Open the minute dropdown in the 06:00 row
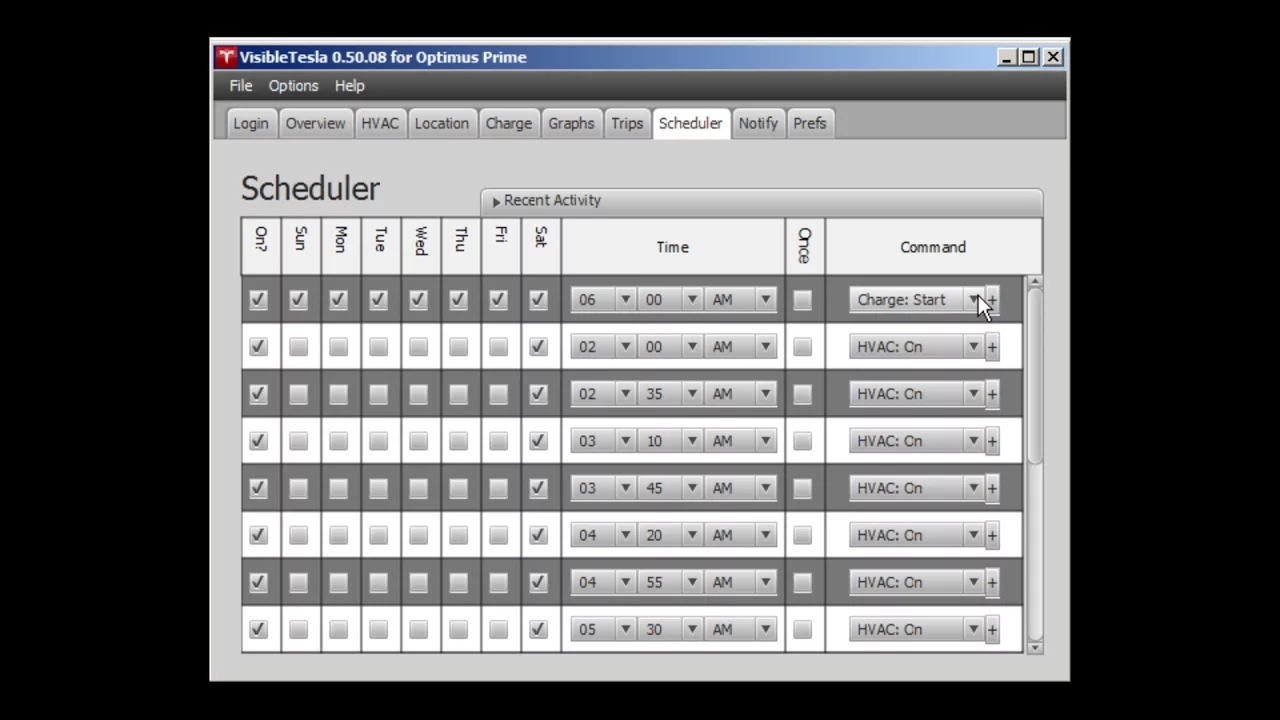 670,300
